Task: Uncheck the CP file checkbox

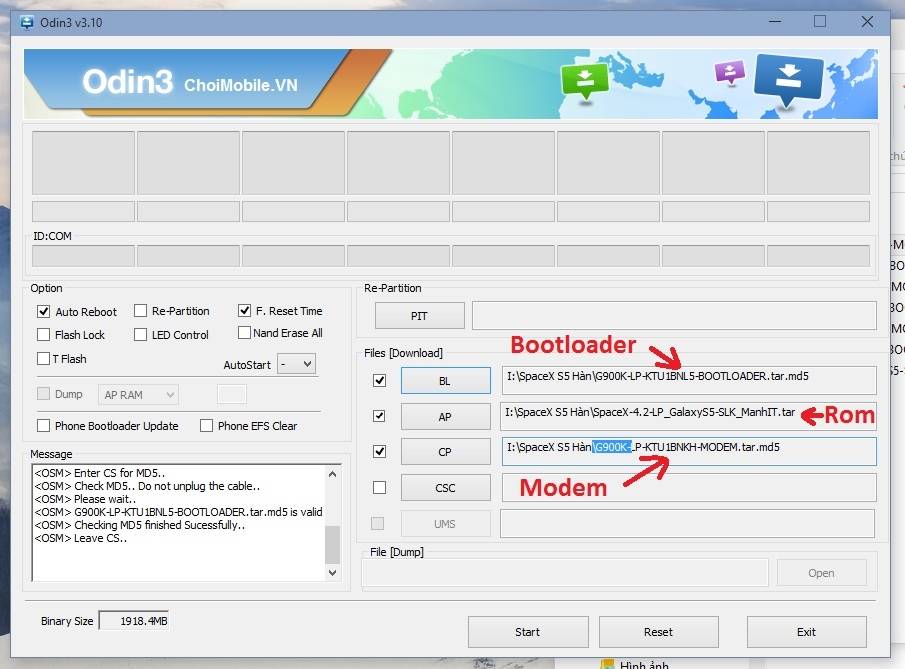Action: [379, 451]
